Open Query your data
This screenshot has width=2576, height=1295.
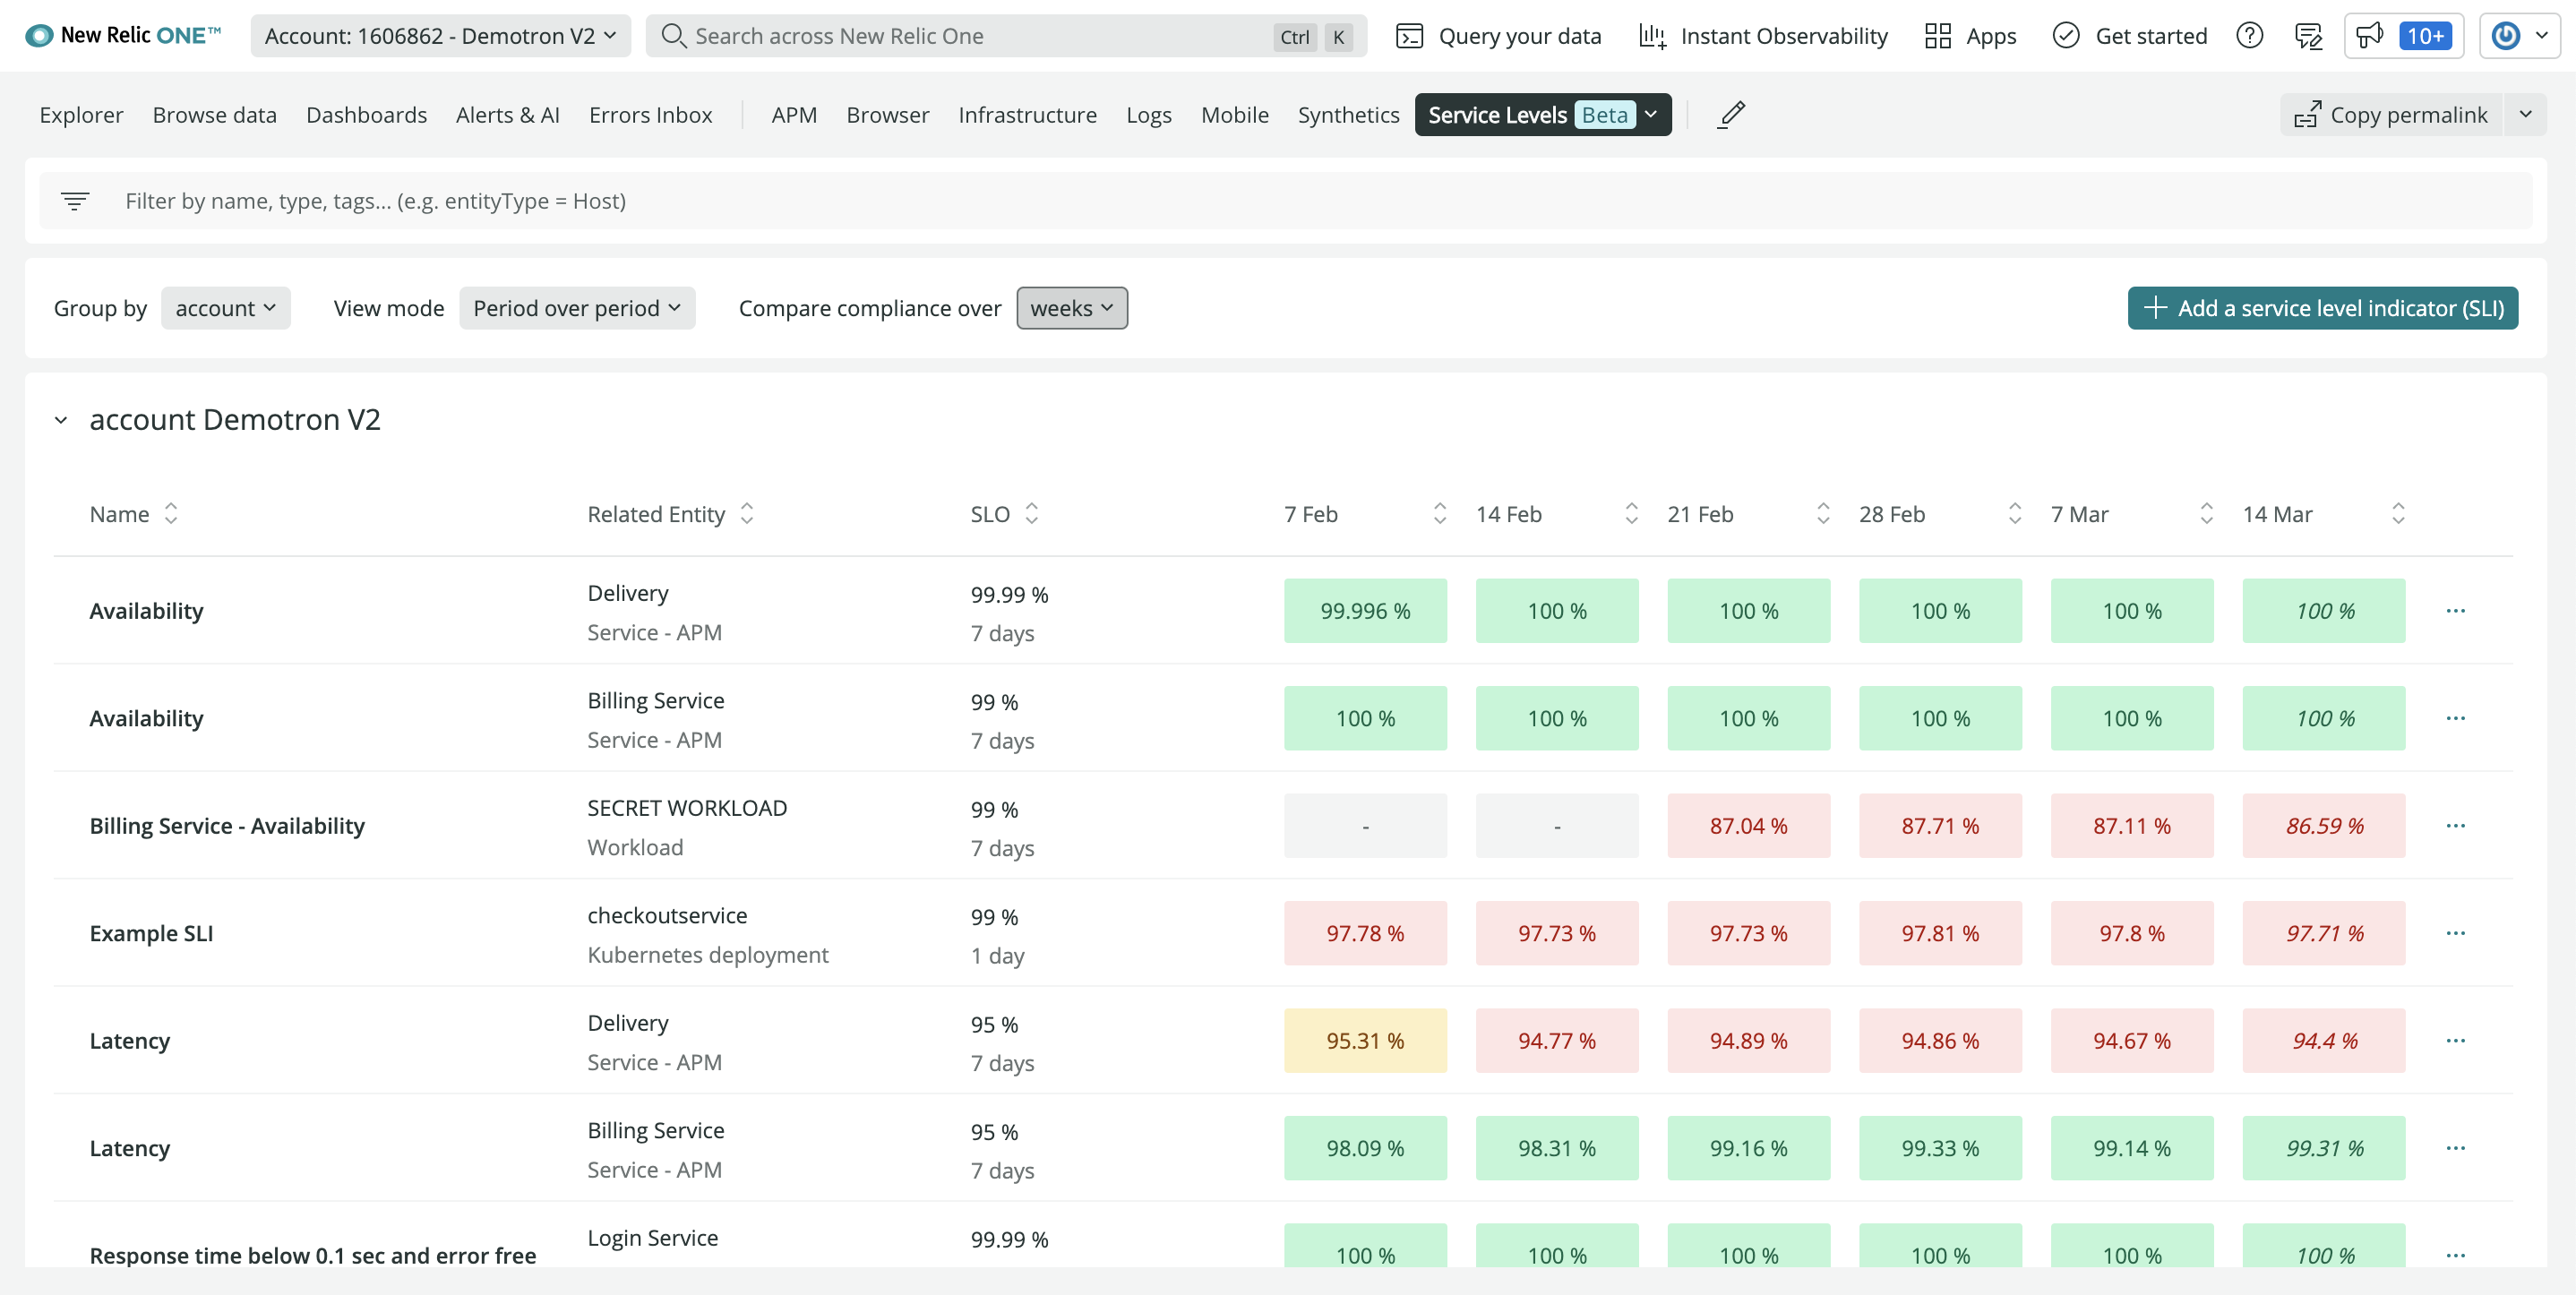tap(1498, 36)
